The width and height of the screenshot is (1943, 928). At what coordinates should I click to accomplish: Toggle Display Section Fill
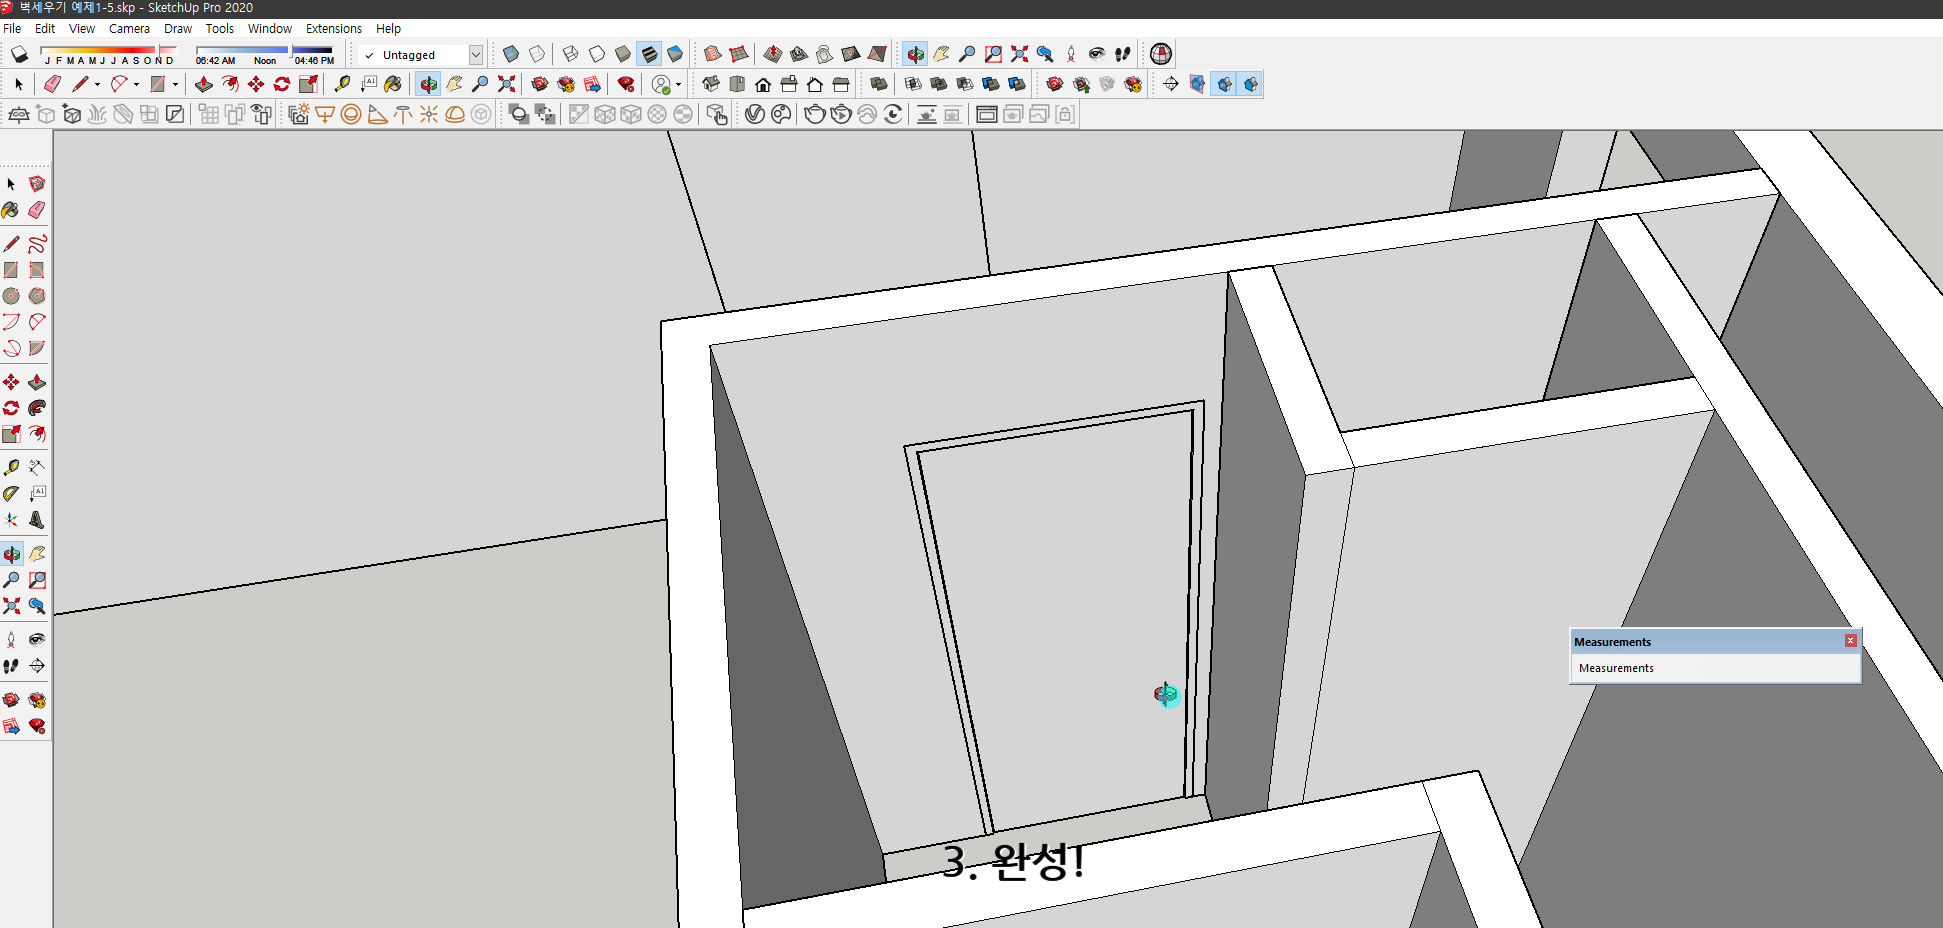click(x=1250, y=84)
